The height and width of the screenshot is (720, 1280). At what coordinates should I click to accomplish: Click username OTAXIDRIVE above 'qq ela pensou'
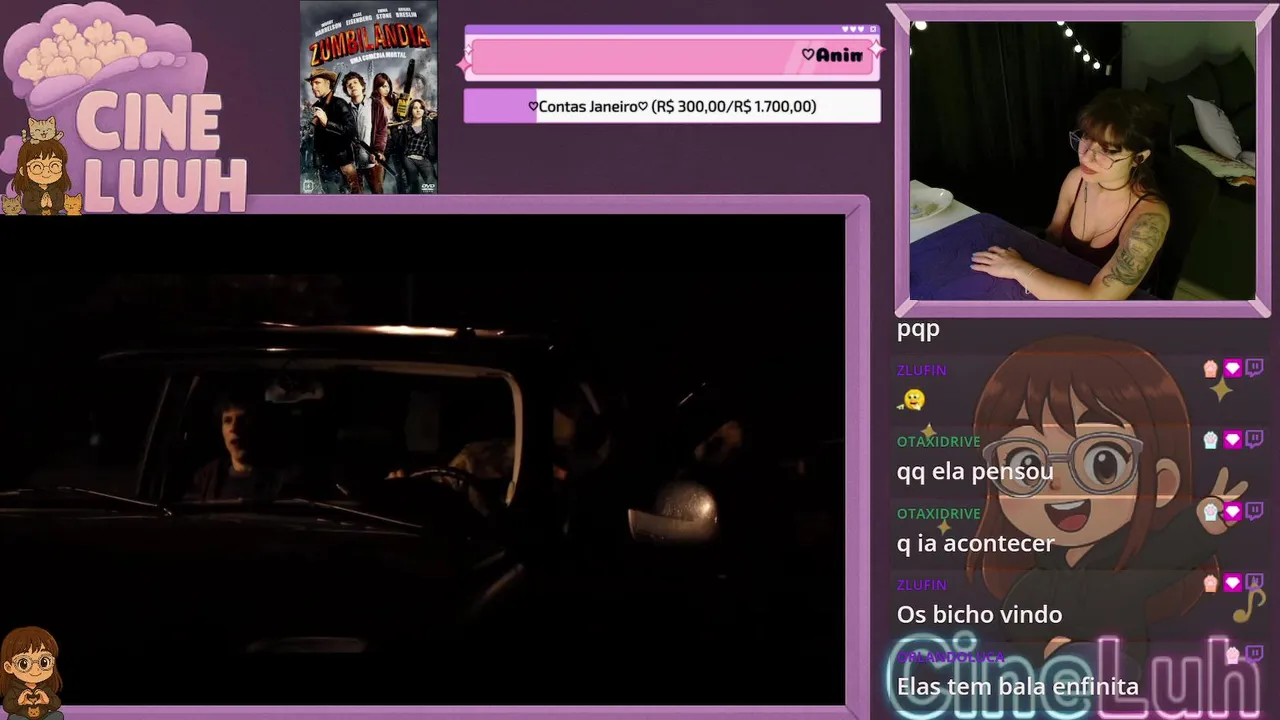pos(938,442)
